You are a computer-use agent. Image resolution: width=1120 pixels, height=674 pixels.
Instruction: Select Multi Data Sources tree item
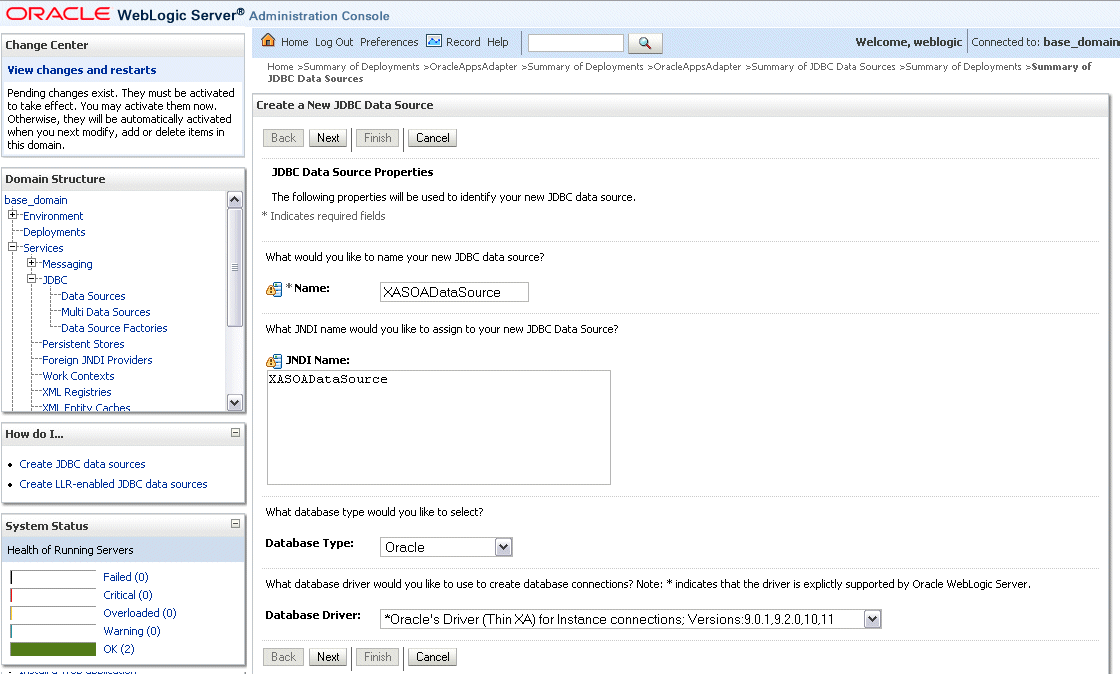106,312
